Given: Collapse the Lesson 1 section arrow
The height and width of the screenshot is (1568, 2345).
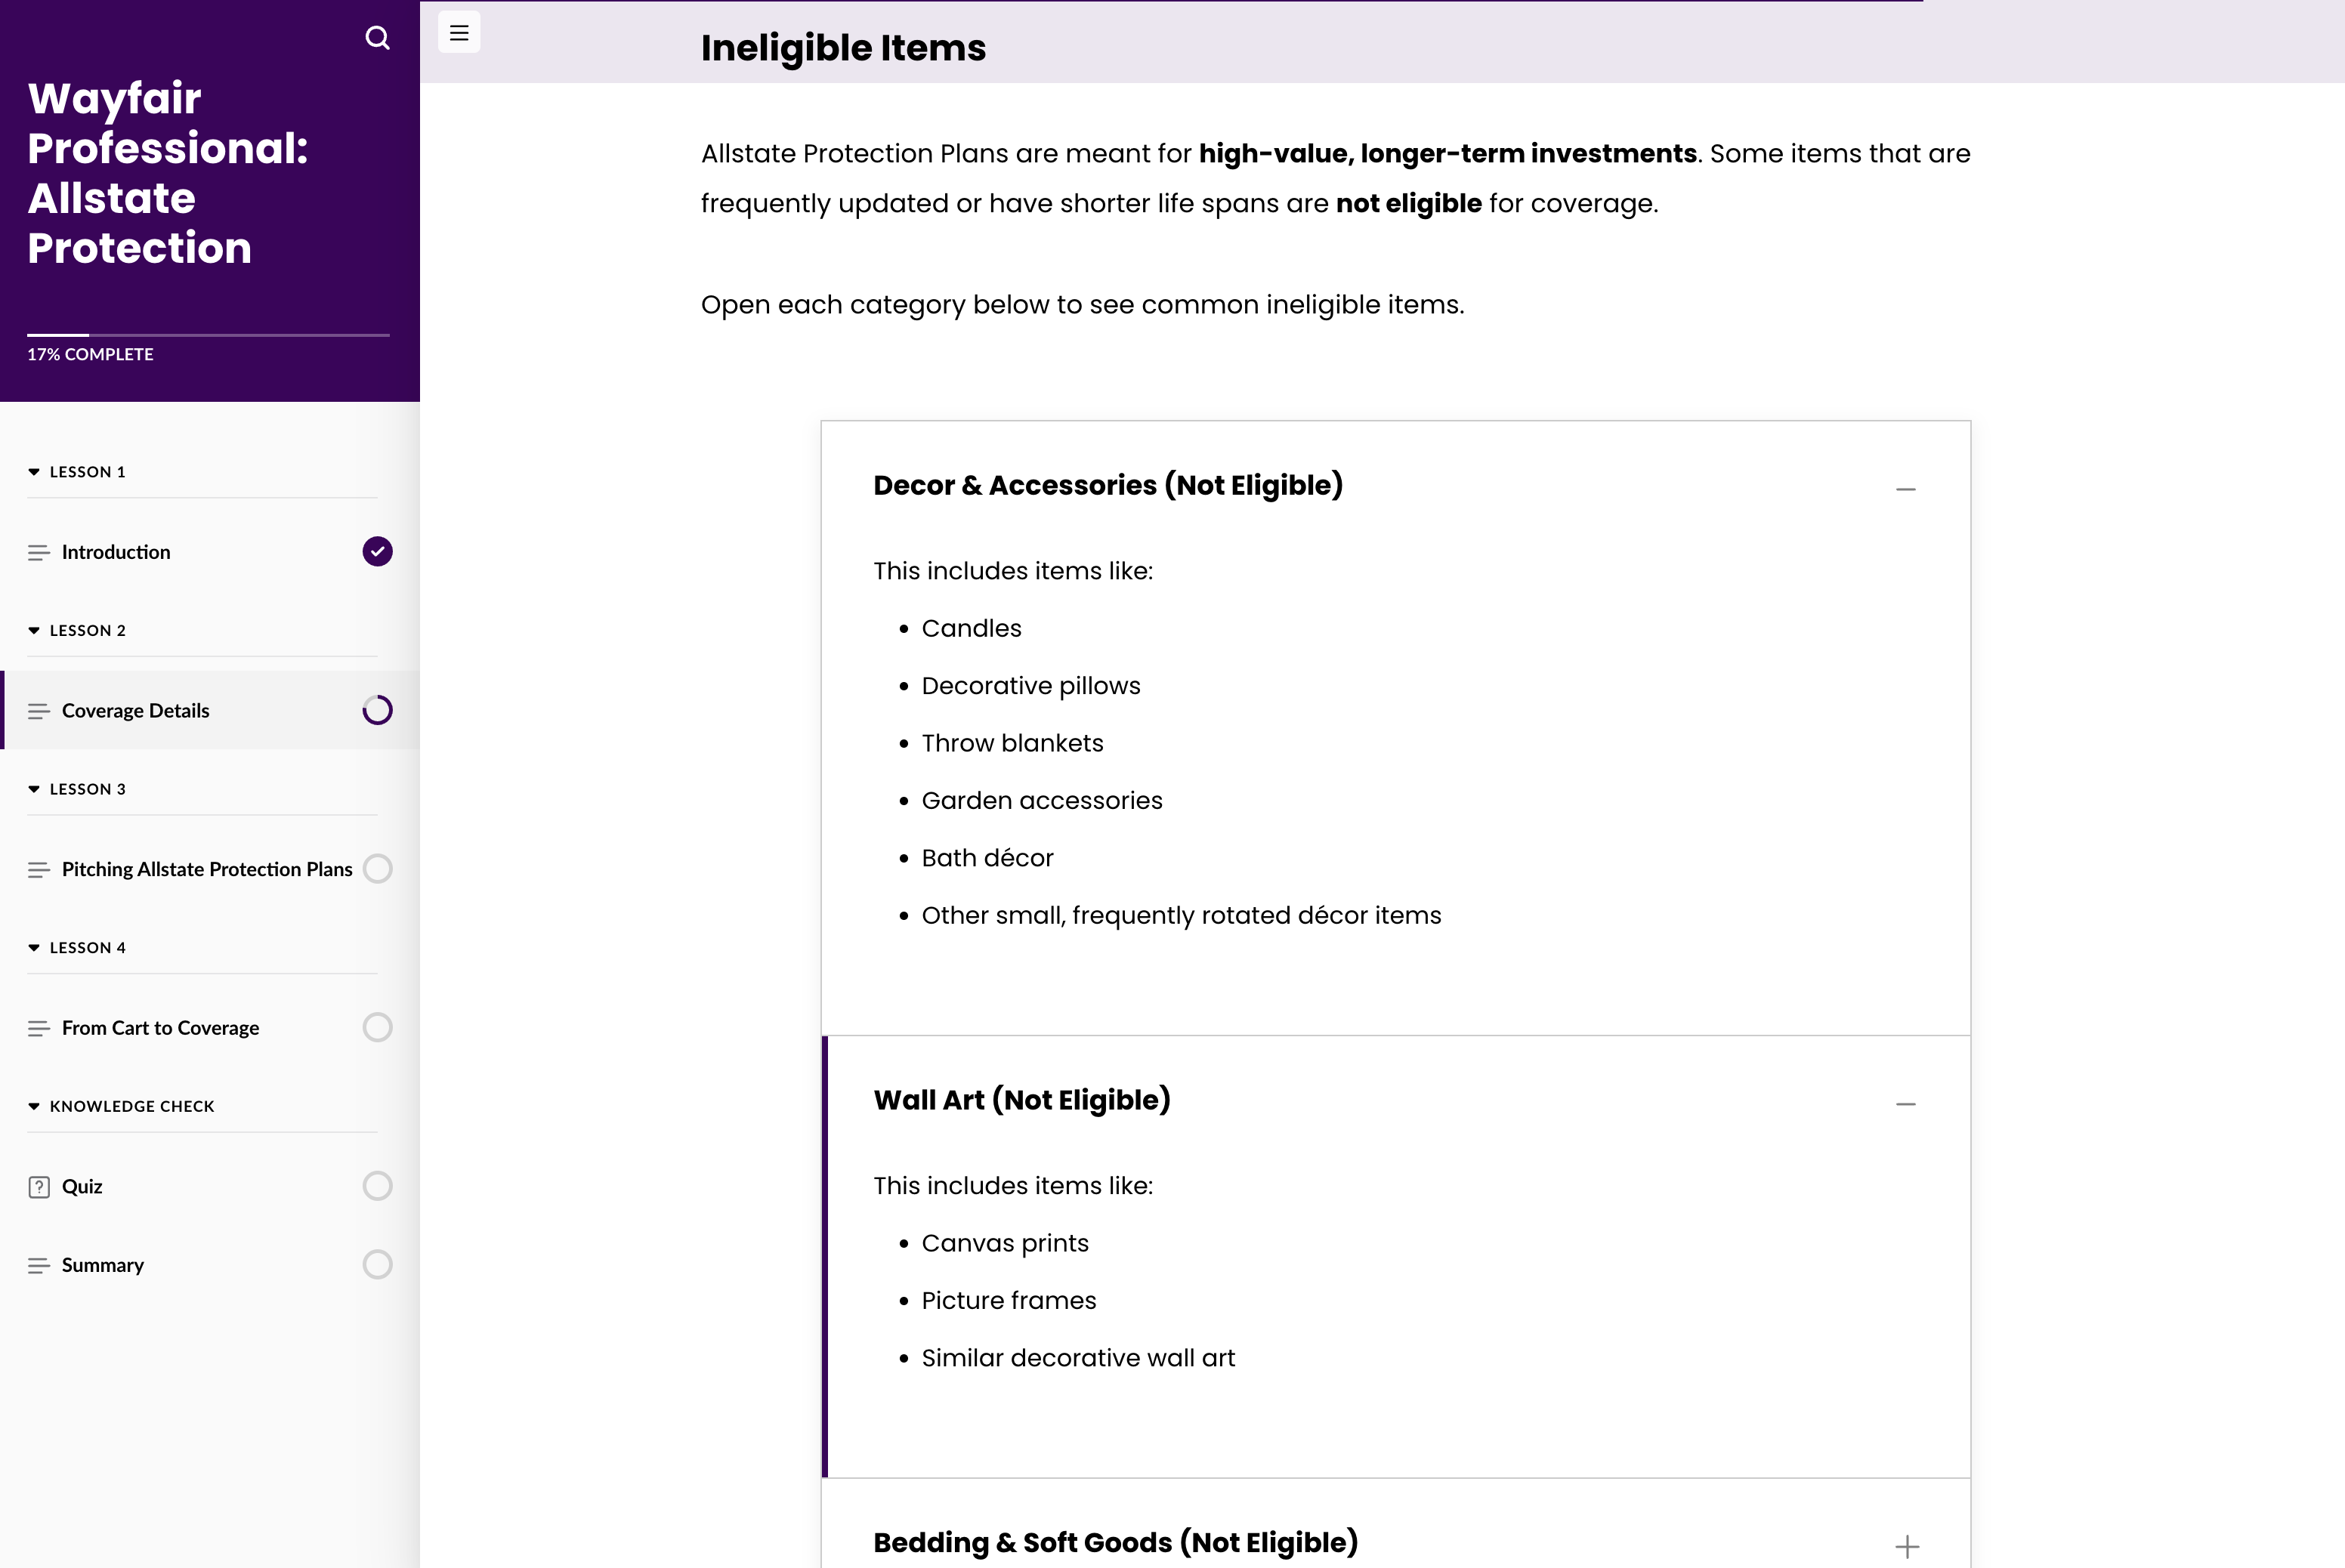Looking at the screenshot, I should [x=34, y=472].
